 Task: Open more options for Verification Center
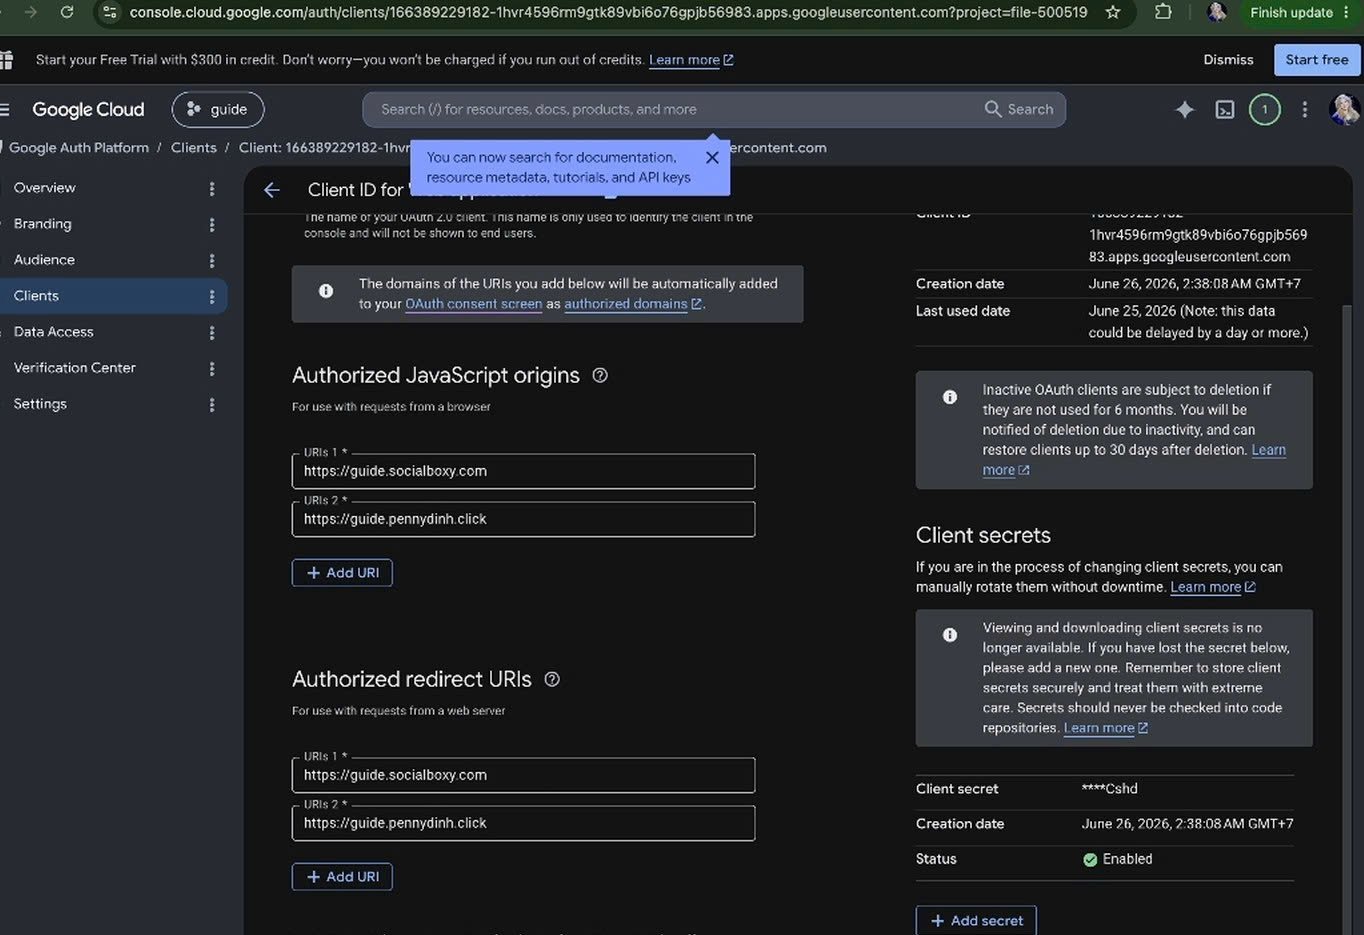[x=212, y=369]
